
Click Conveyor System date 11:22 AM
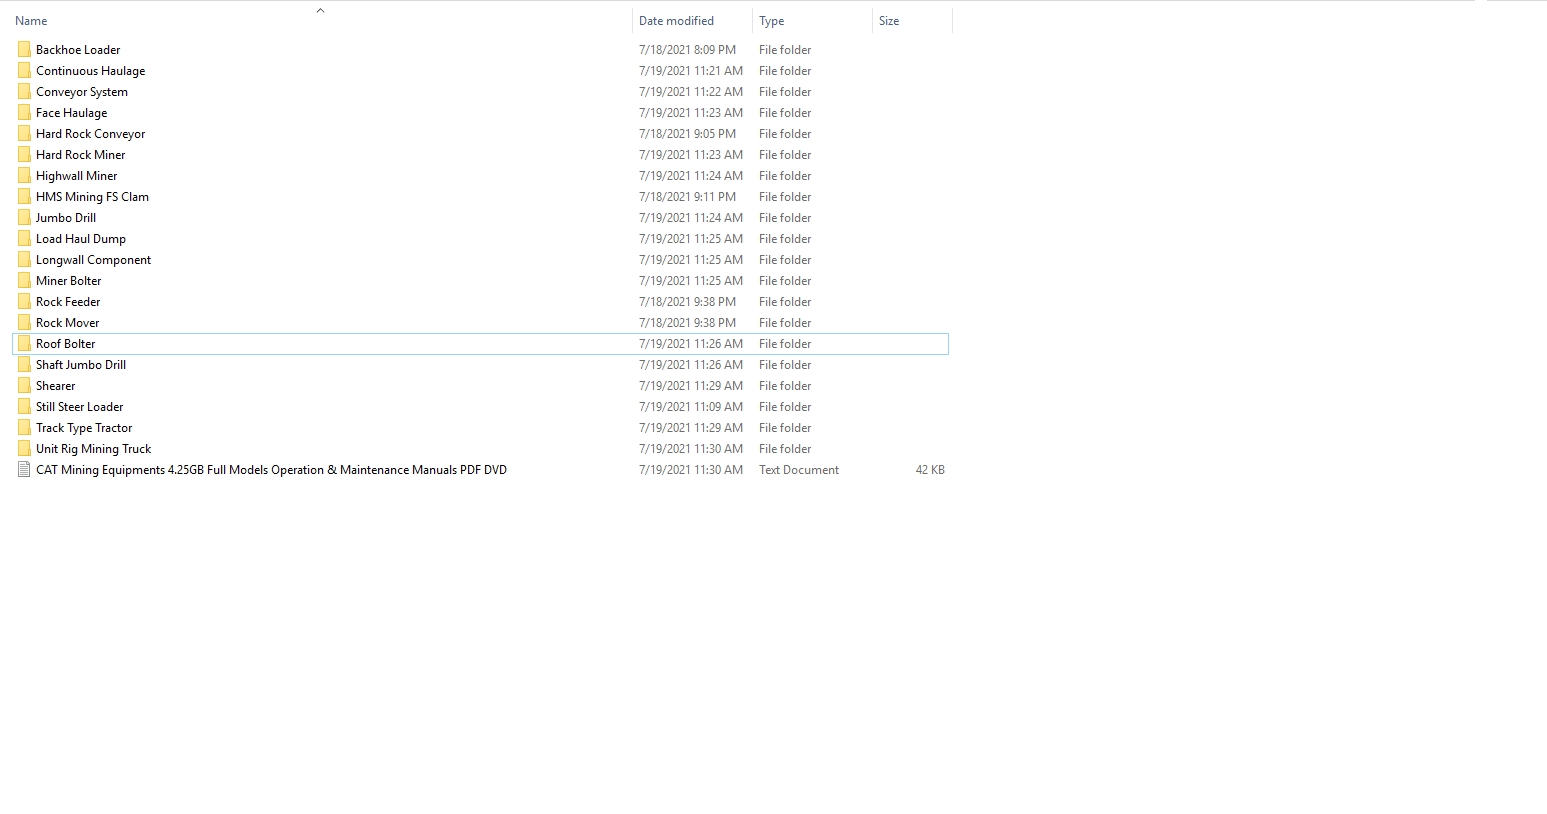point(691,91)
